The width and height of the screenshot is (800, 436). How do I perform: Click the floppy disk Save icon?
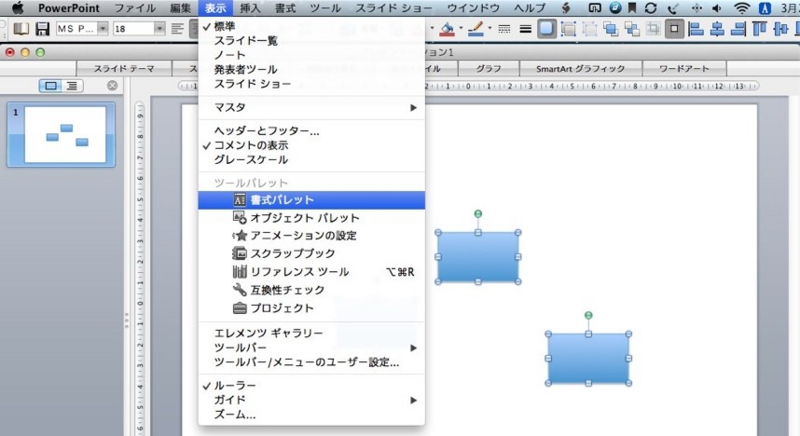tap(42, 29)
